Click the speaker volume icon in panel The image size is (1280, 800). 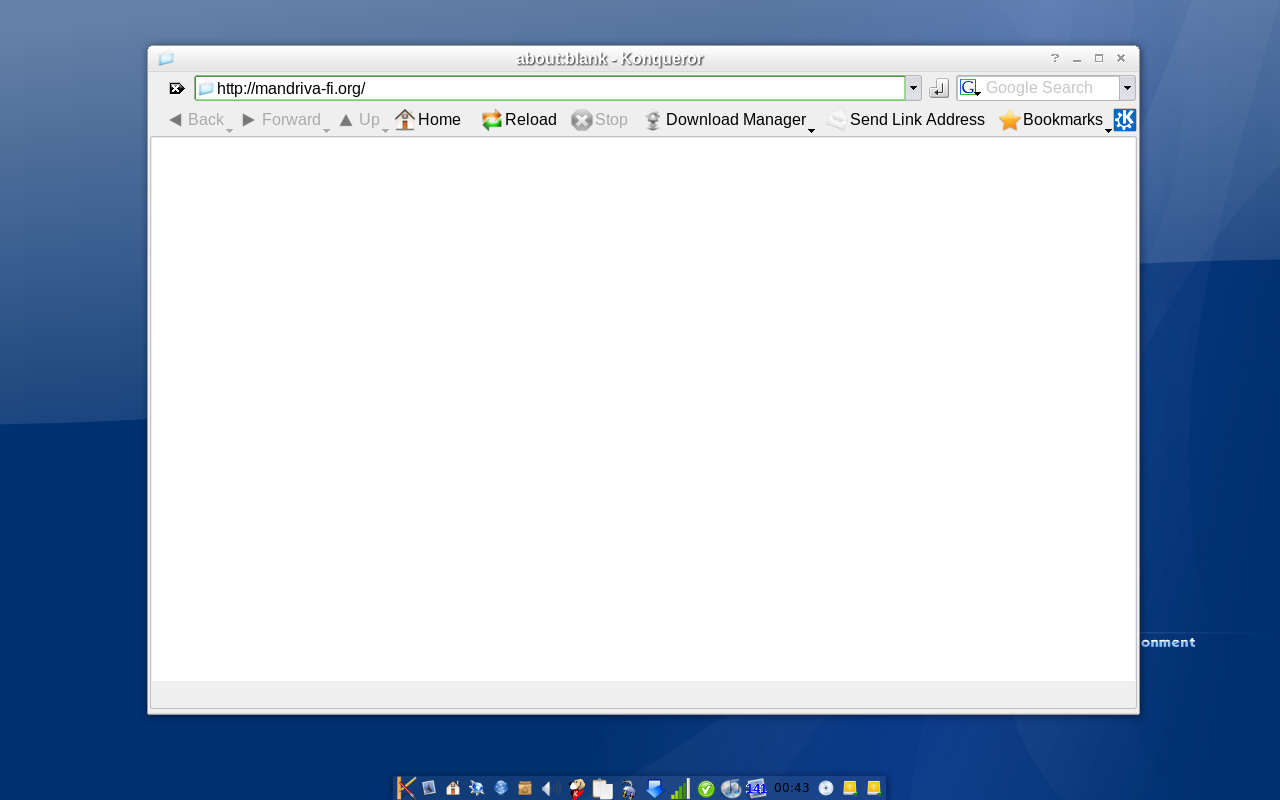(546, 788)
